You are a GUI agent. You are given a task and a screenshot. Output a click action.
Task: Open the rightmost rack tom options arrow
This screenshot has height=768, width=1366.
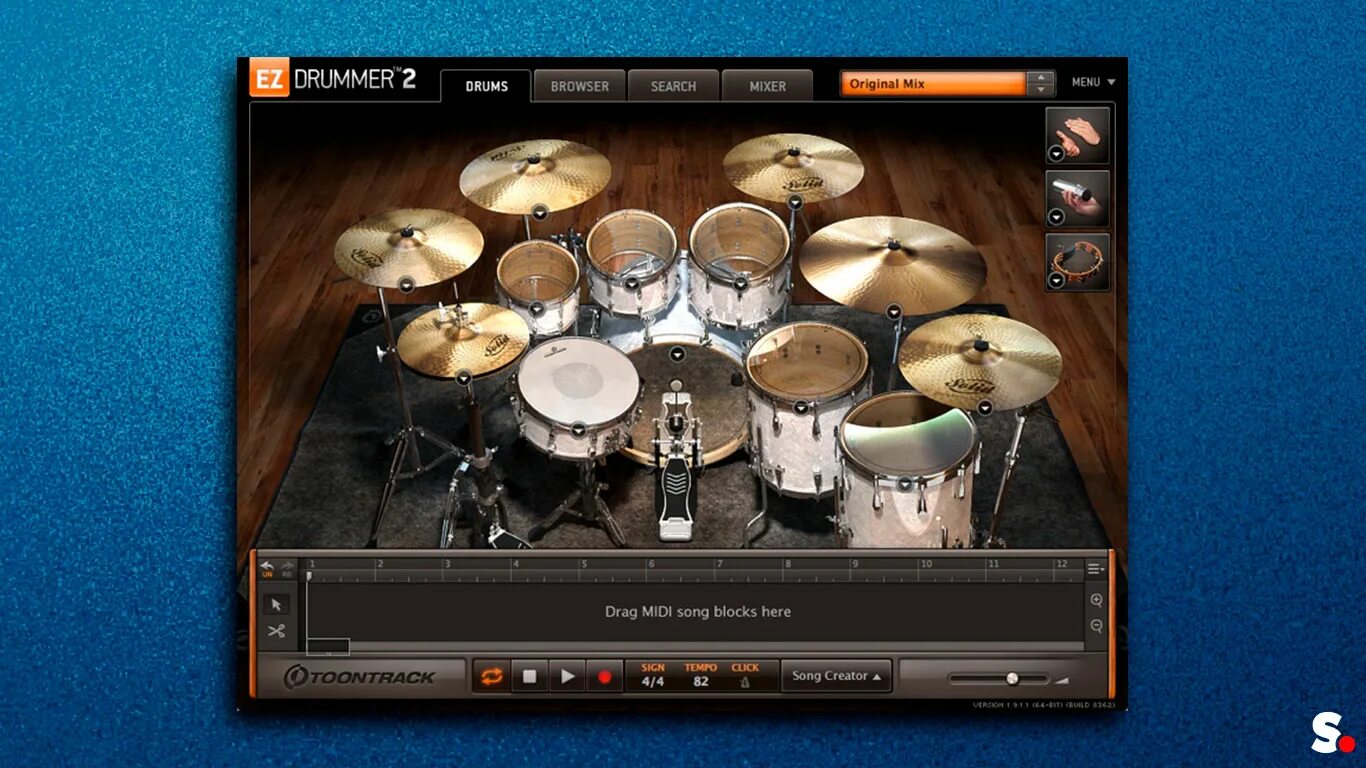[x=740, y=283]
